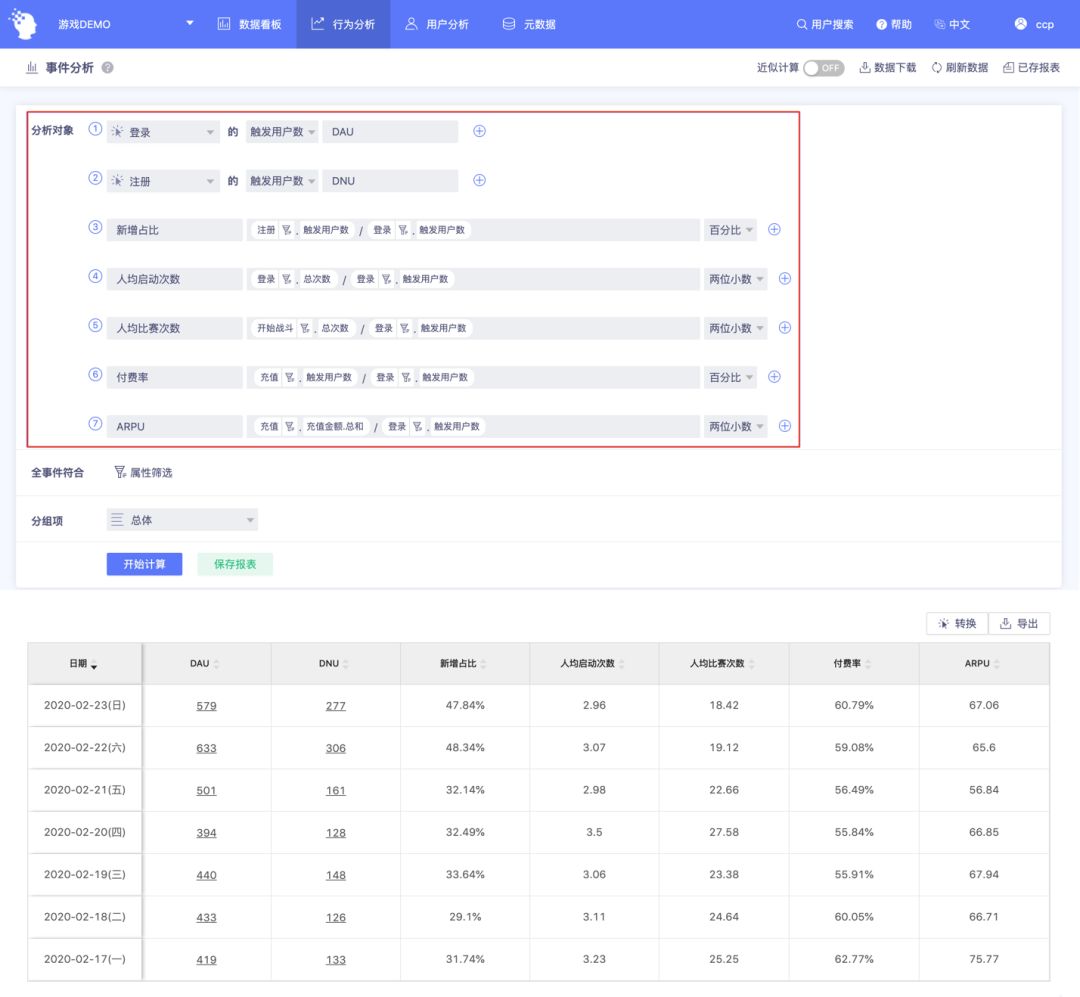Open DNU value 161 link
The width and height of the screenshot is (1080, 997).
tap(335, 790)
